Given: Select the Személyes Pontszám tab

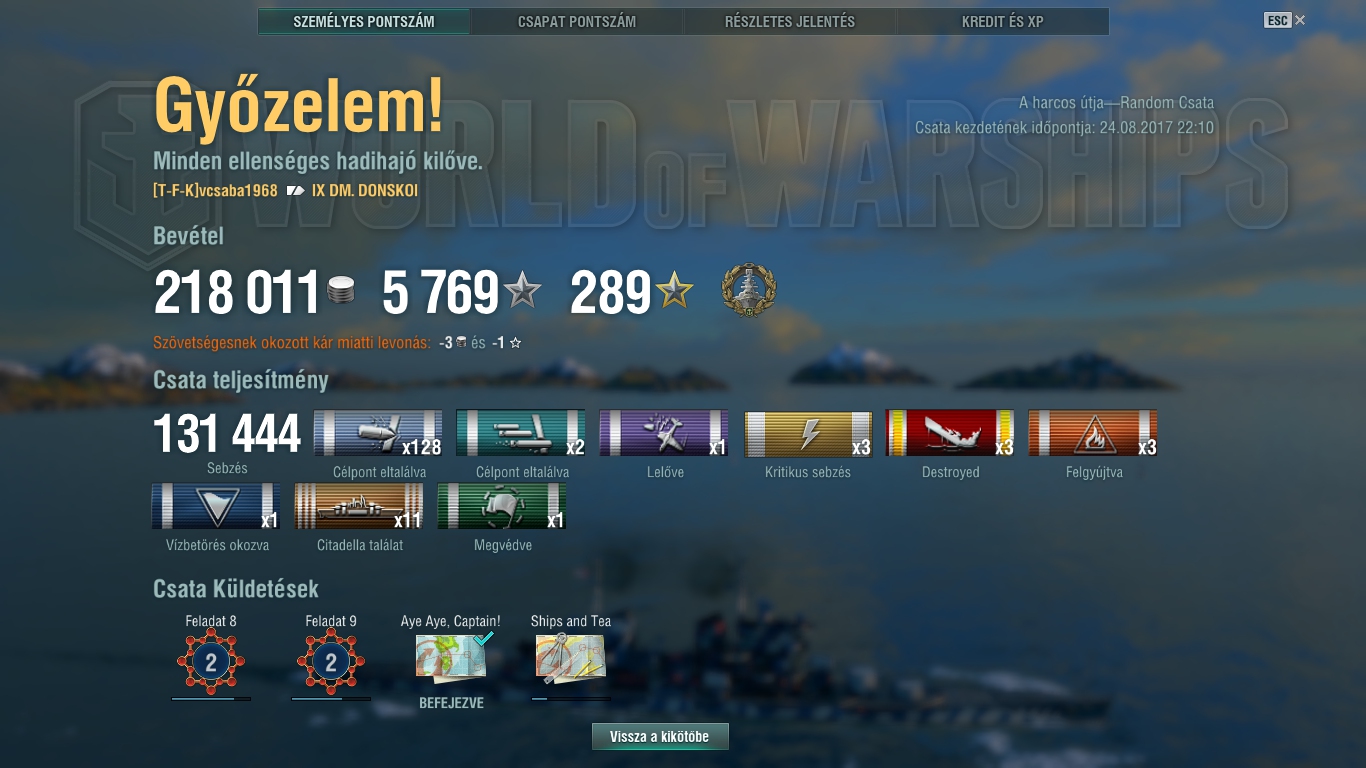Looking at the screenshot, I should click(364, 21).
